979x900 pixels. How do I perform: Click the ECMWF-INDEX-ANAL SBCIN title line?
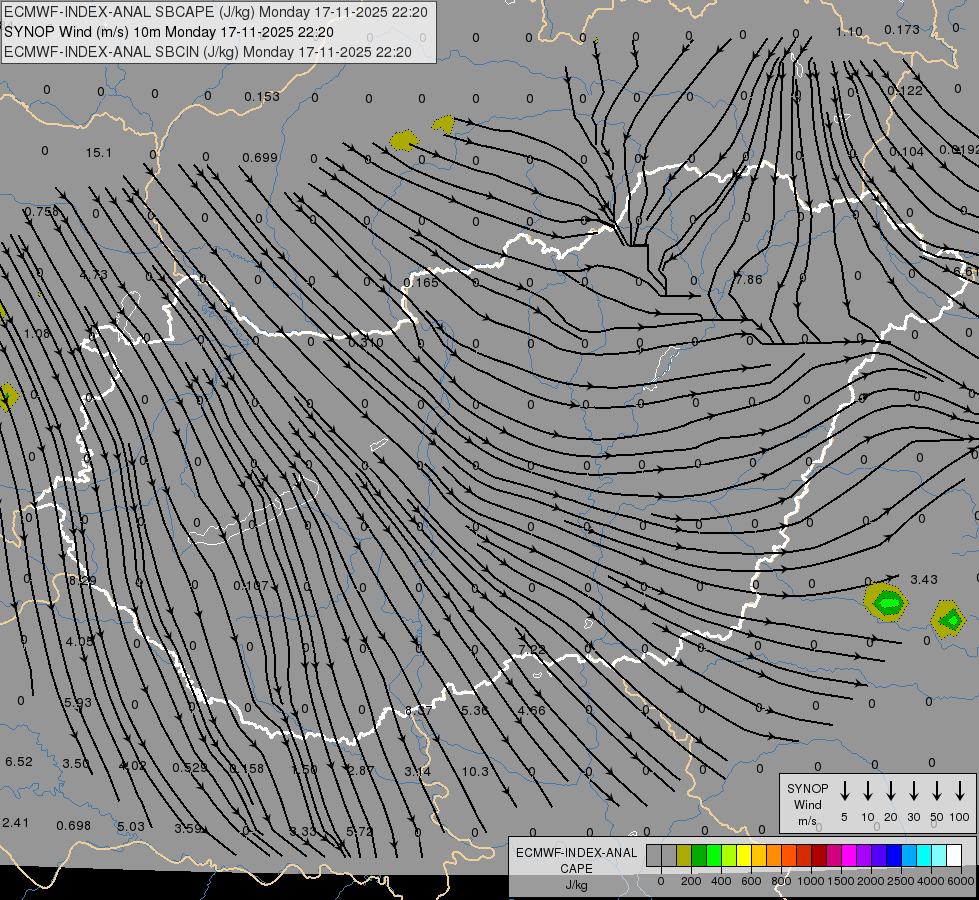coord(208,52)
